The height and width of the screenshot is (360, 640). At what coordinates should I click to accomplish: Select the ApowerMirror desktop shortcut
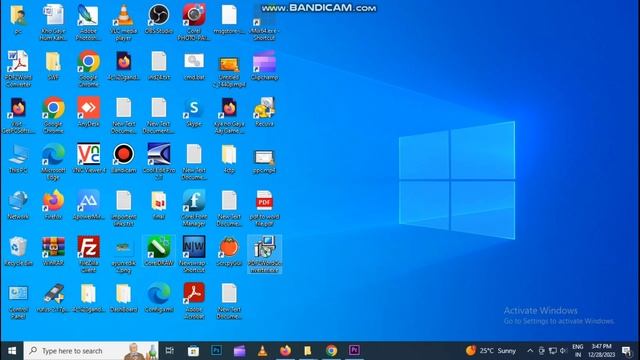88,205
